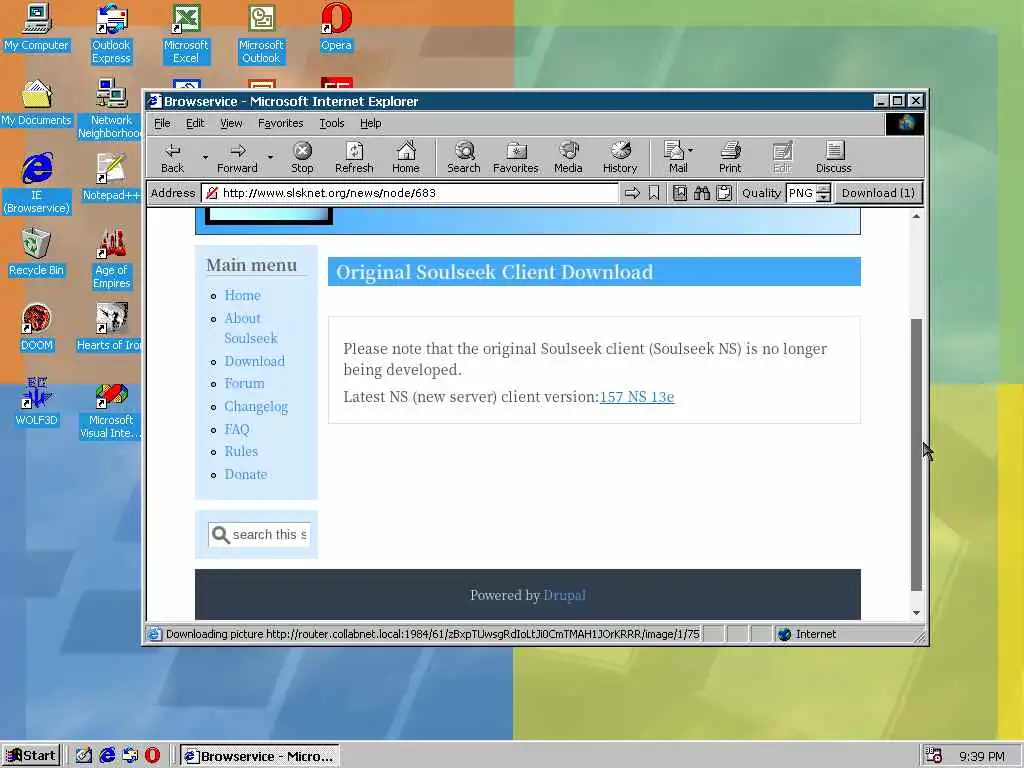Click the address bar URL field
The width and height of the screenshot is (1024, 768).
click(410, 193)
